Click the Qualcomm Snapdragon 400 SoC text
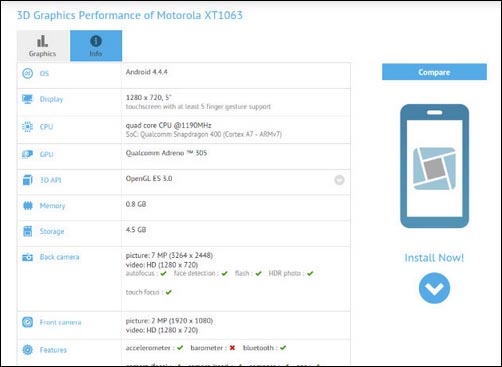Screen dimensions: 502x367 tap(204, 134)
